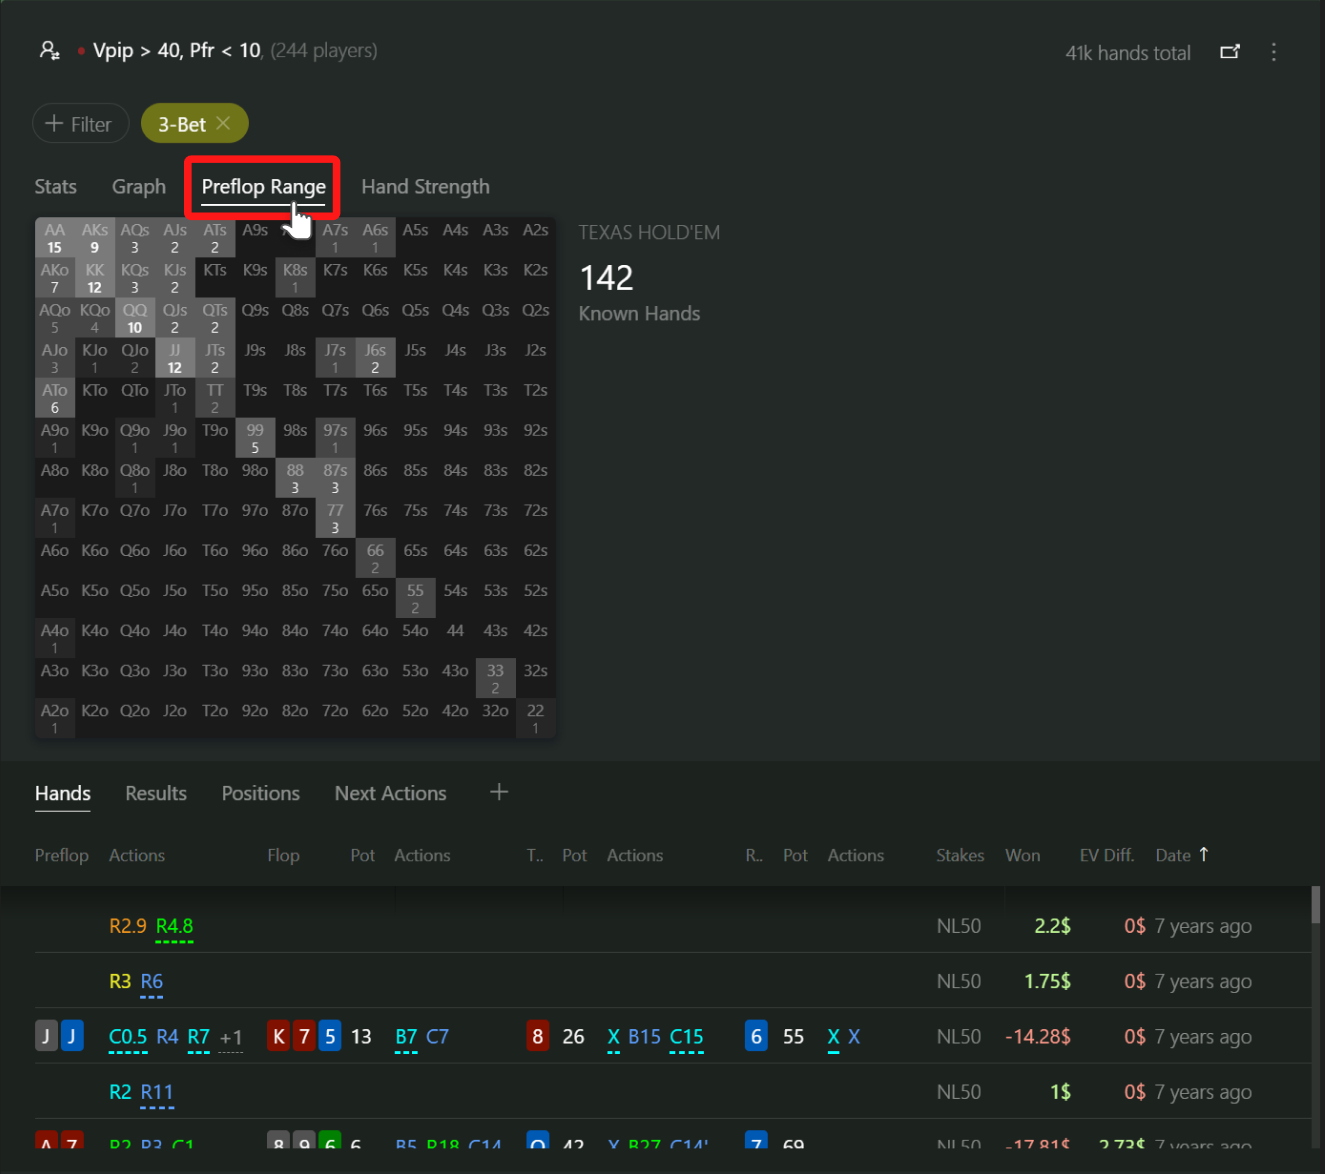Open the Positions tab

(260, 793)
